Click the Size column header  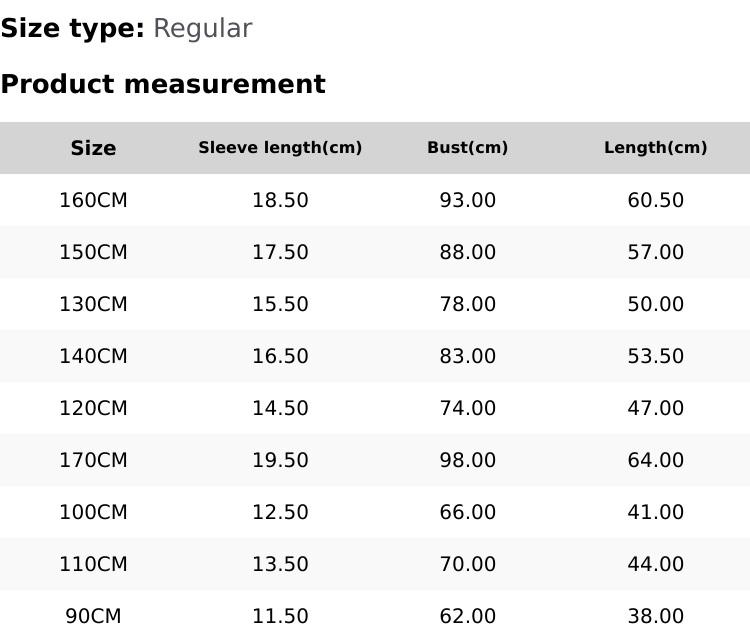93,148
